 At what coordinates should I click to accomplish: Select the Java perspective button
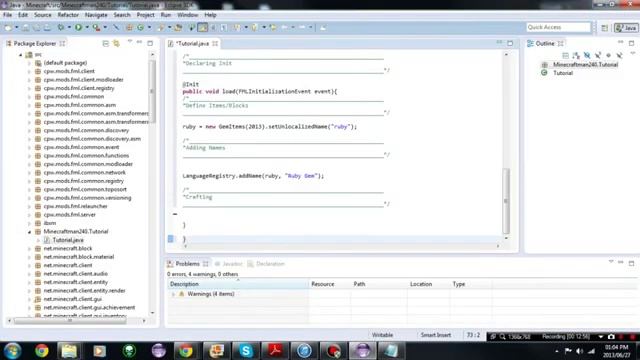[626, 28]
